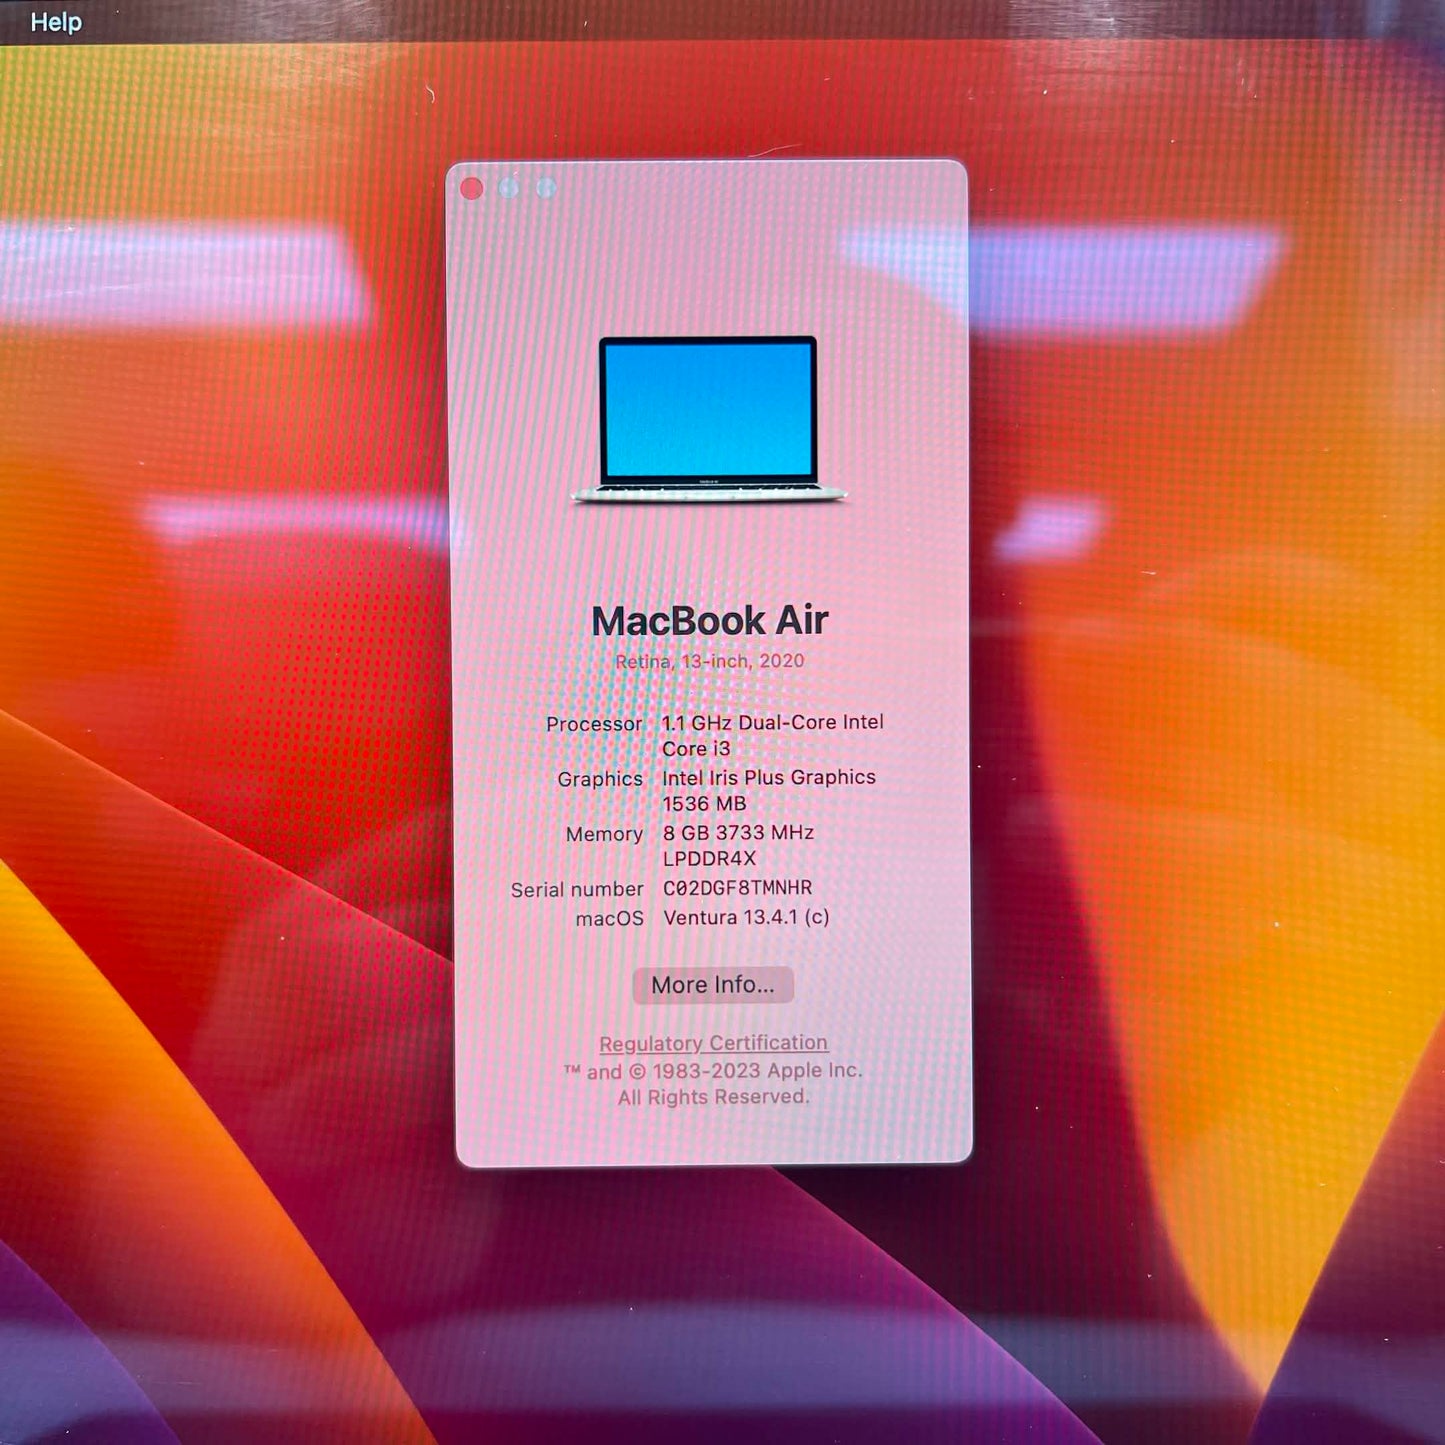Click the "Core i3" processor line
Viewport: 1445px width, 1445px height.
coord(696,749)
